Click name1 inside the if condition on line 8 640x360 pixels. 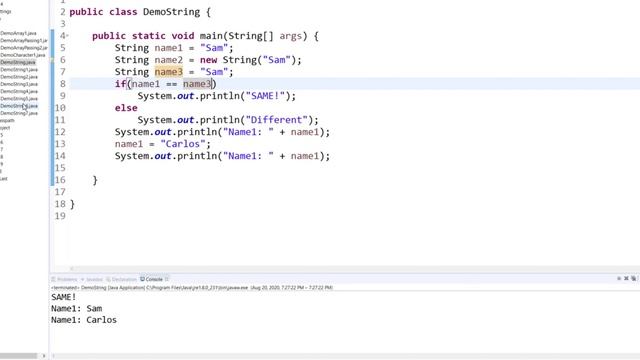[146, 84]
